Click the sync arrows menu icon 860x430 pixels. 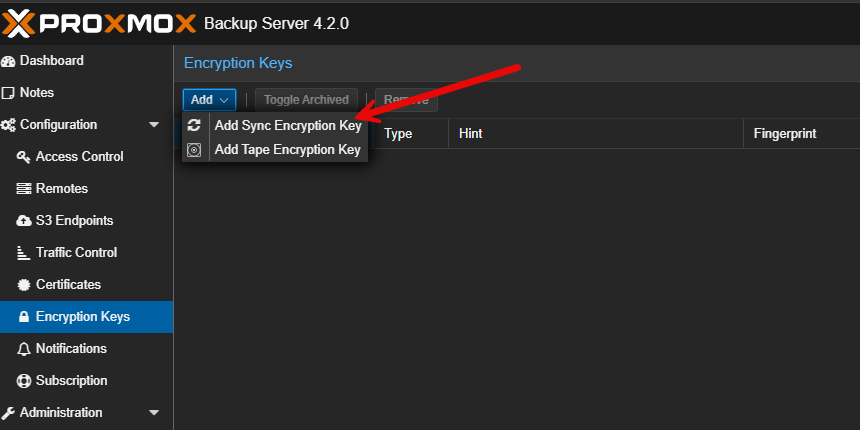tap(194, 126)
